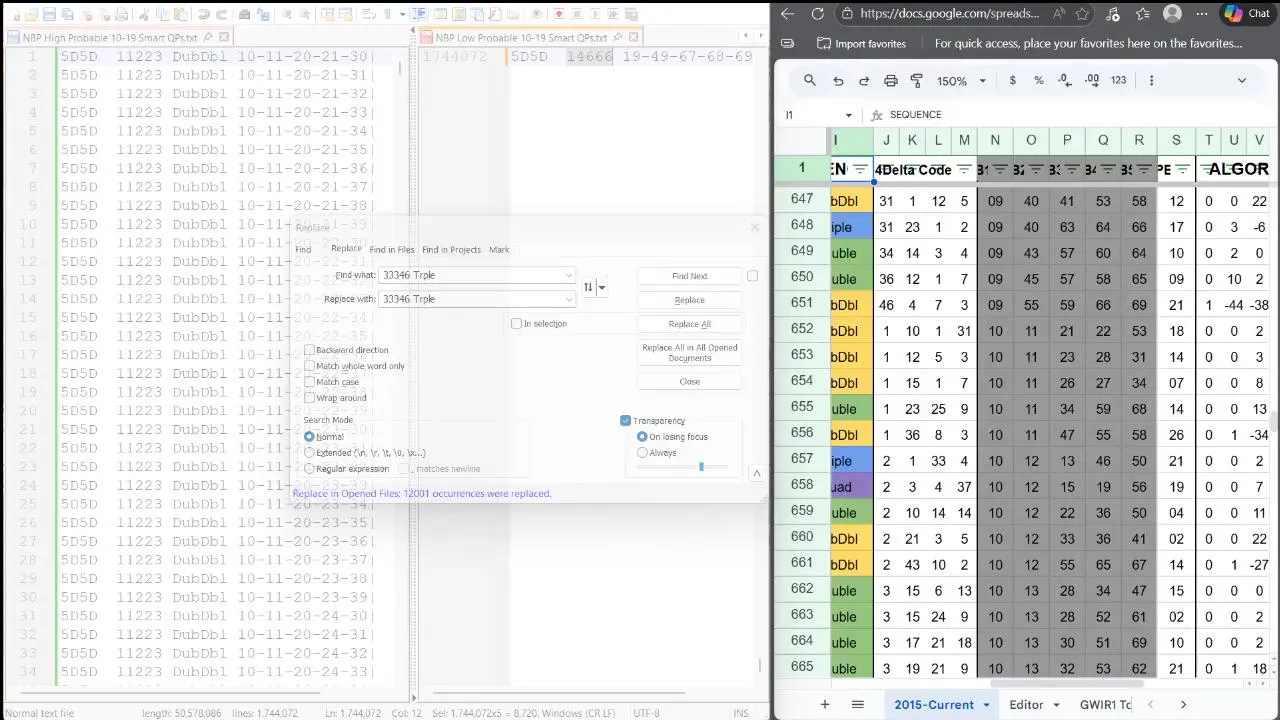Activate the paint format roller tool
1280x720 pixels.
coord(917,81)
